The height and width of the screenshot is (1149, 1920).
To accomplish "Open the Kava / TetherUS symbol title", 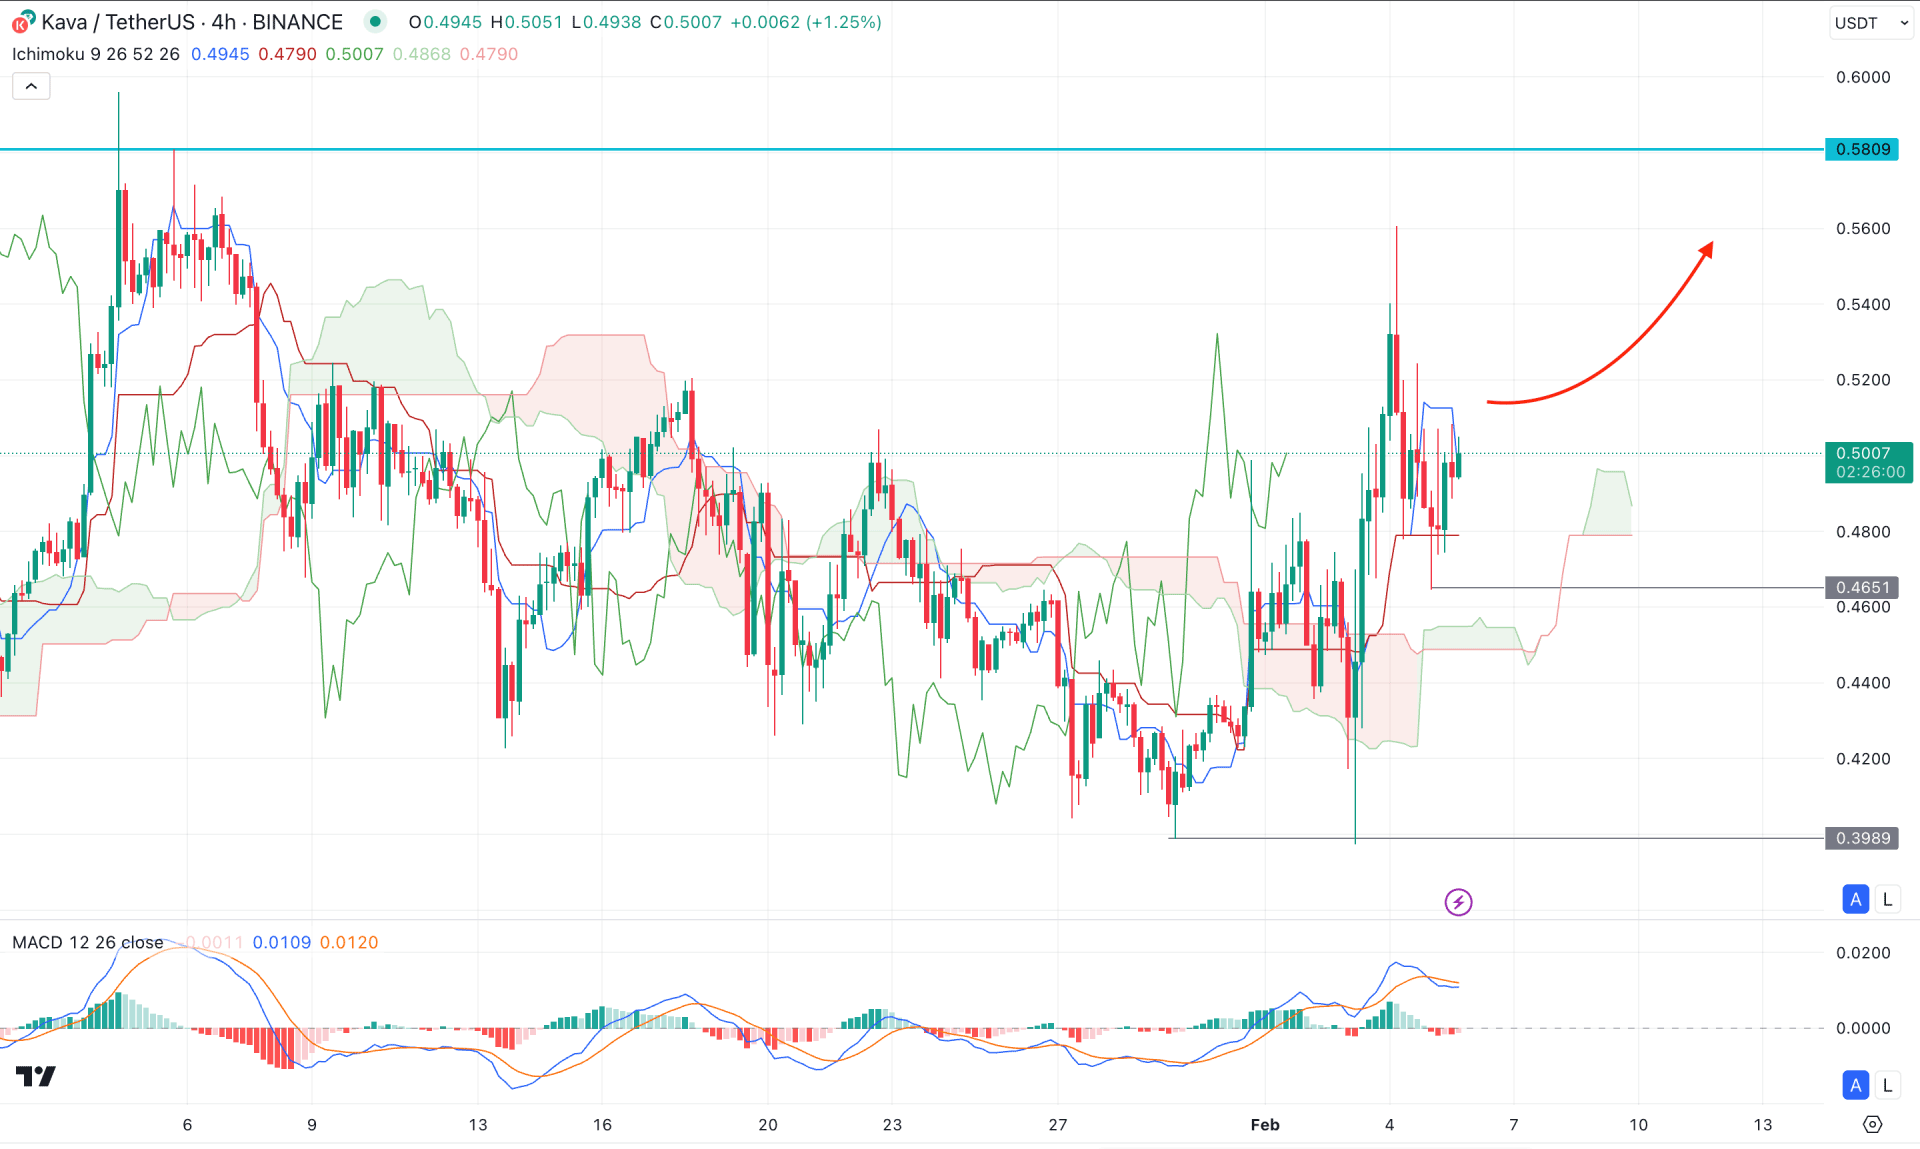I will pyautogui.click(x=192, y=22).
